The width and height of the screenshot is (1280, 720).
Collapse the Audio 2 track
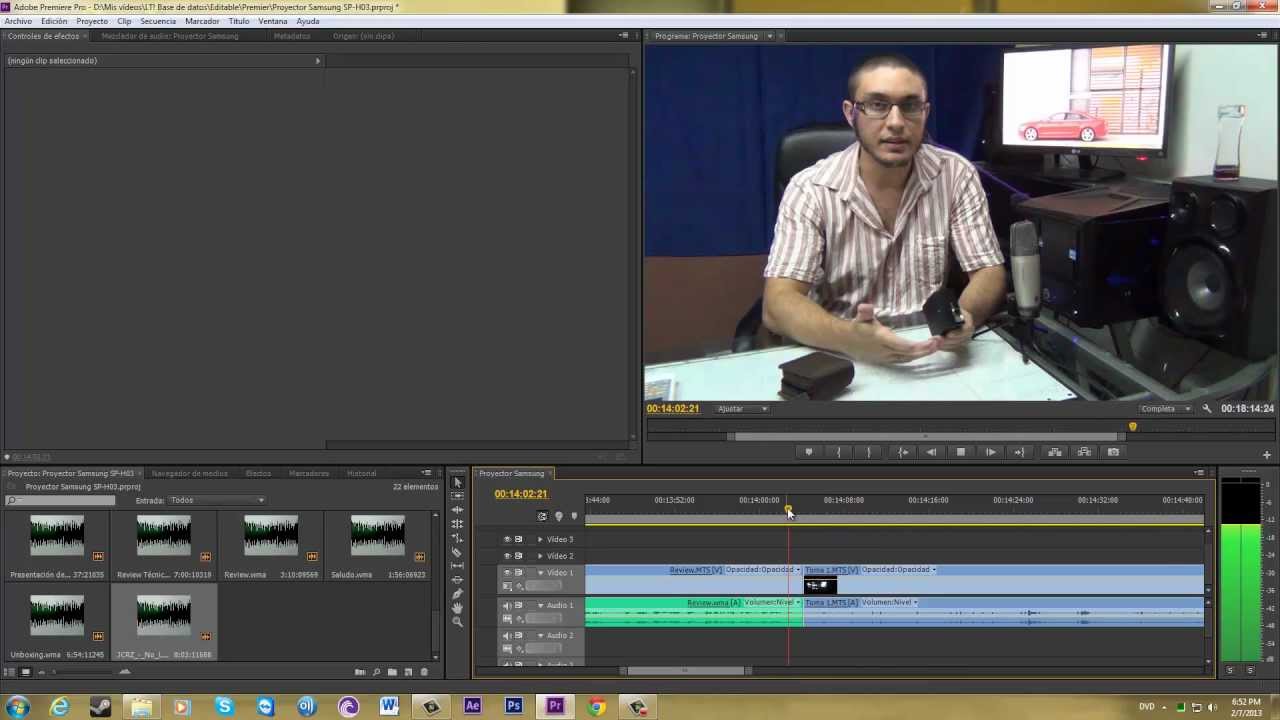[540, 635]
